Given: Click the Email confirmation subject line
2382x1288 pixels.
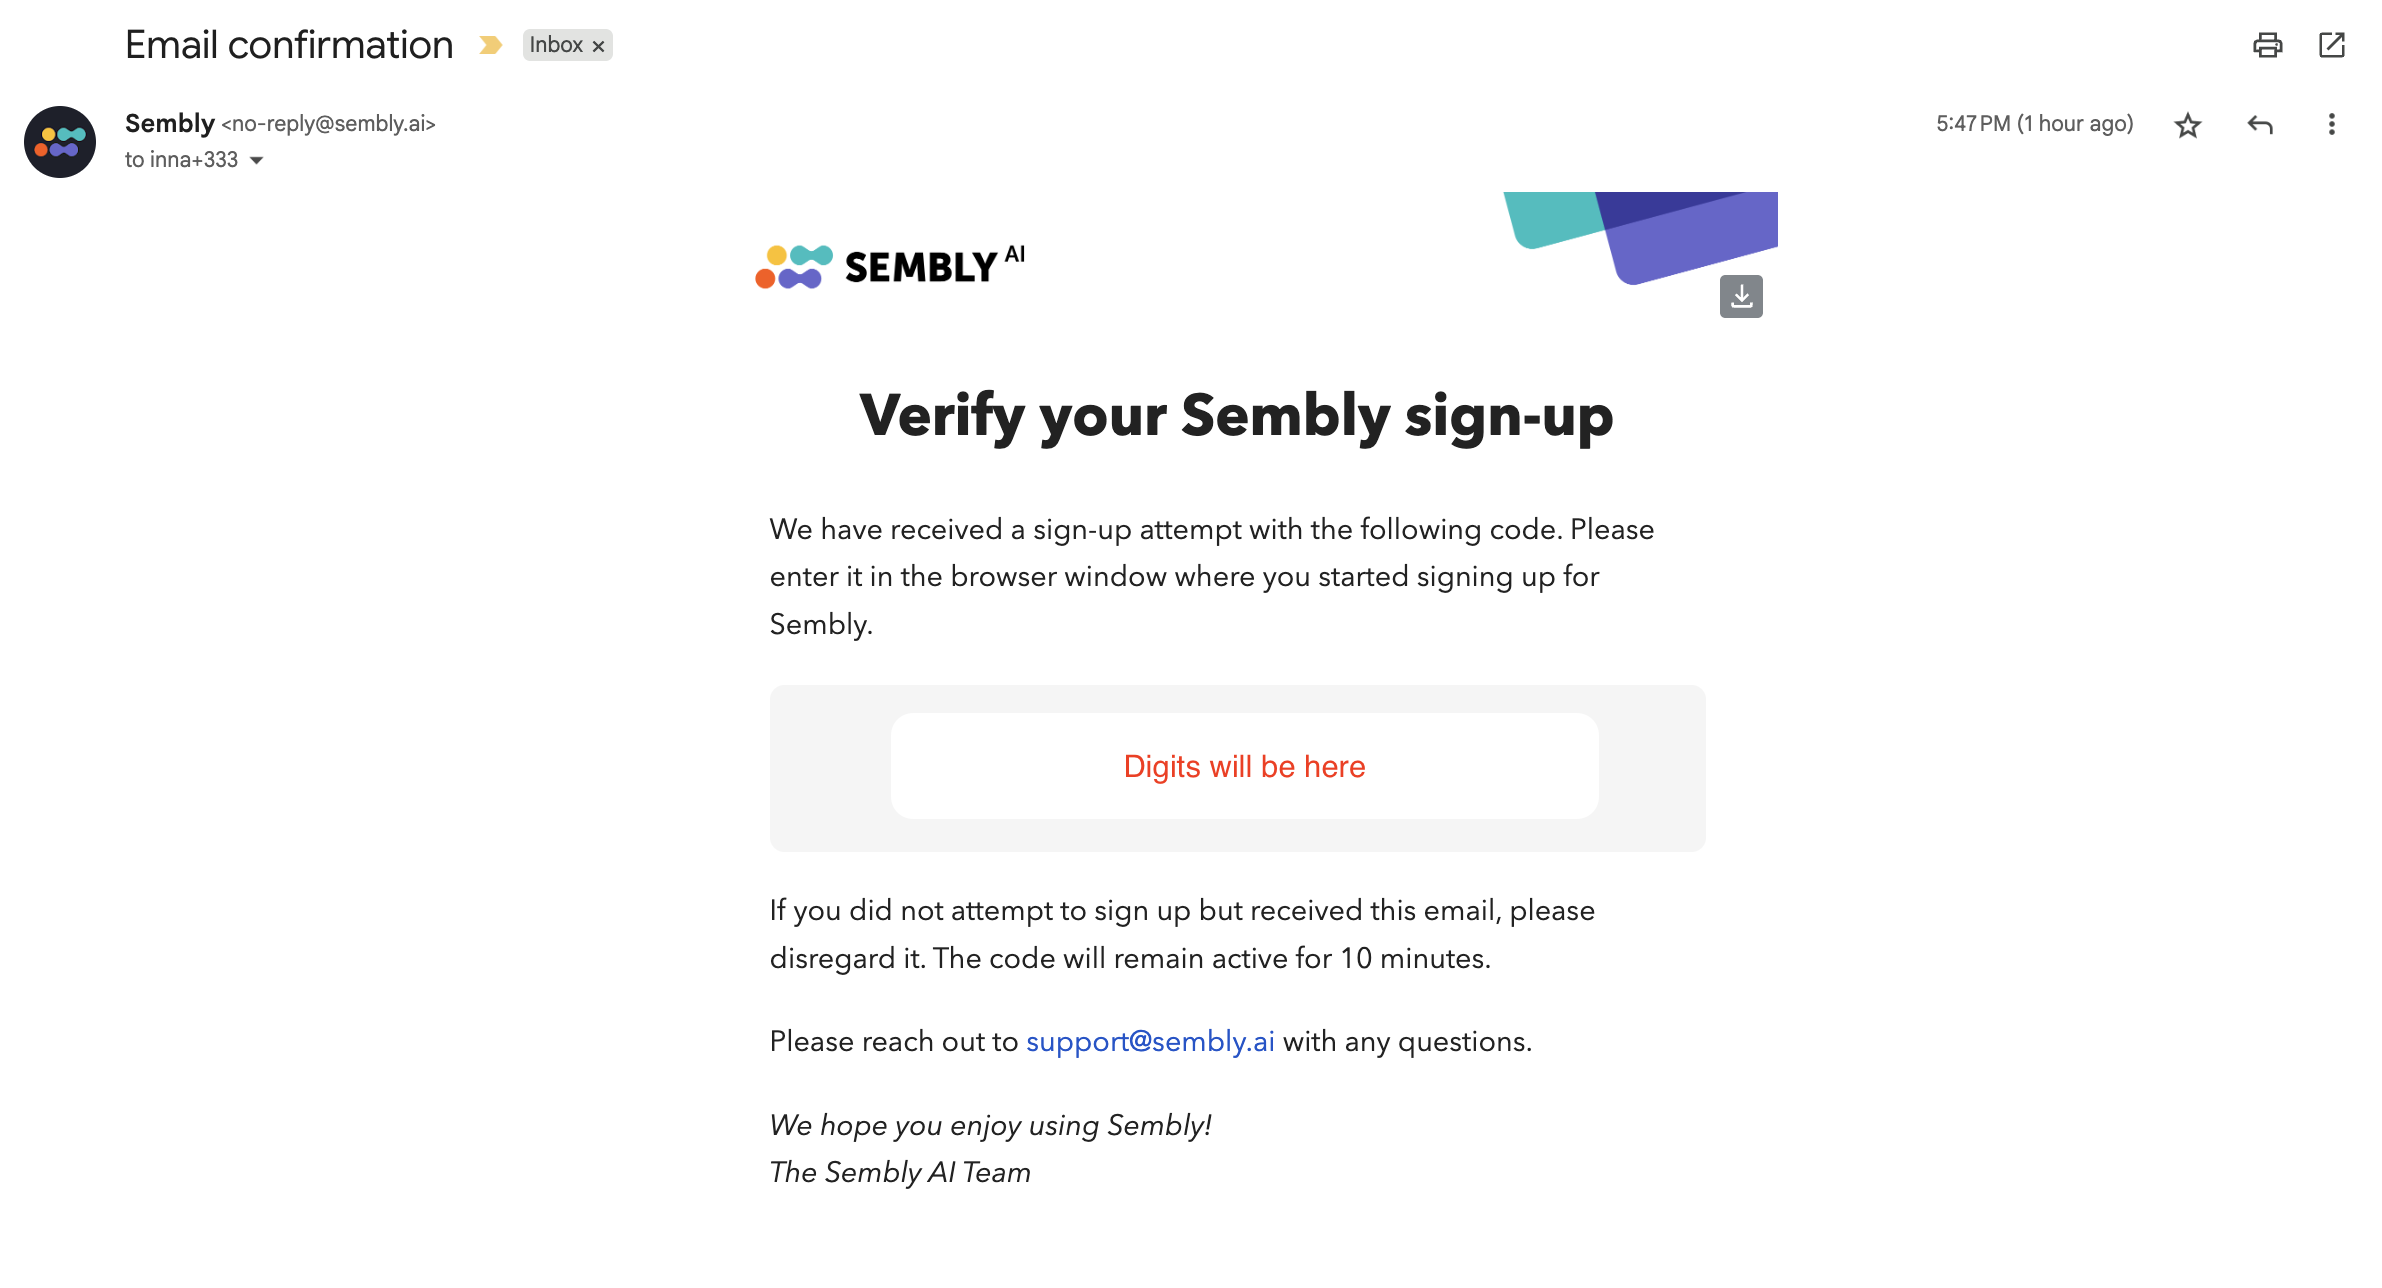Looking at the screenshot, I should (289, 45).
